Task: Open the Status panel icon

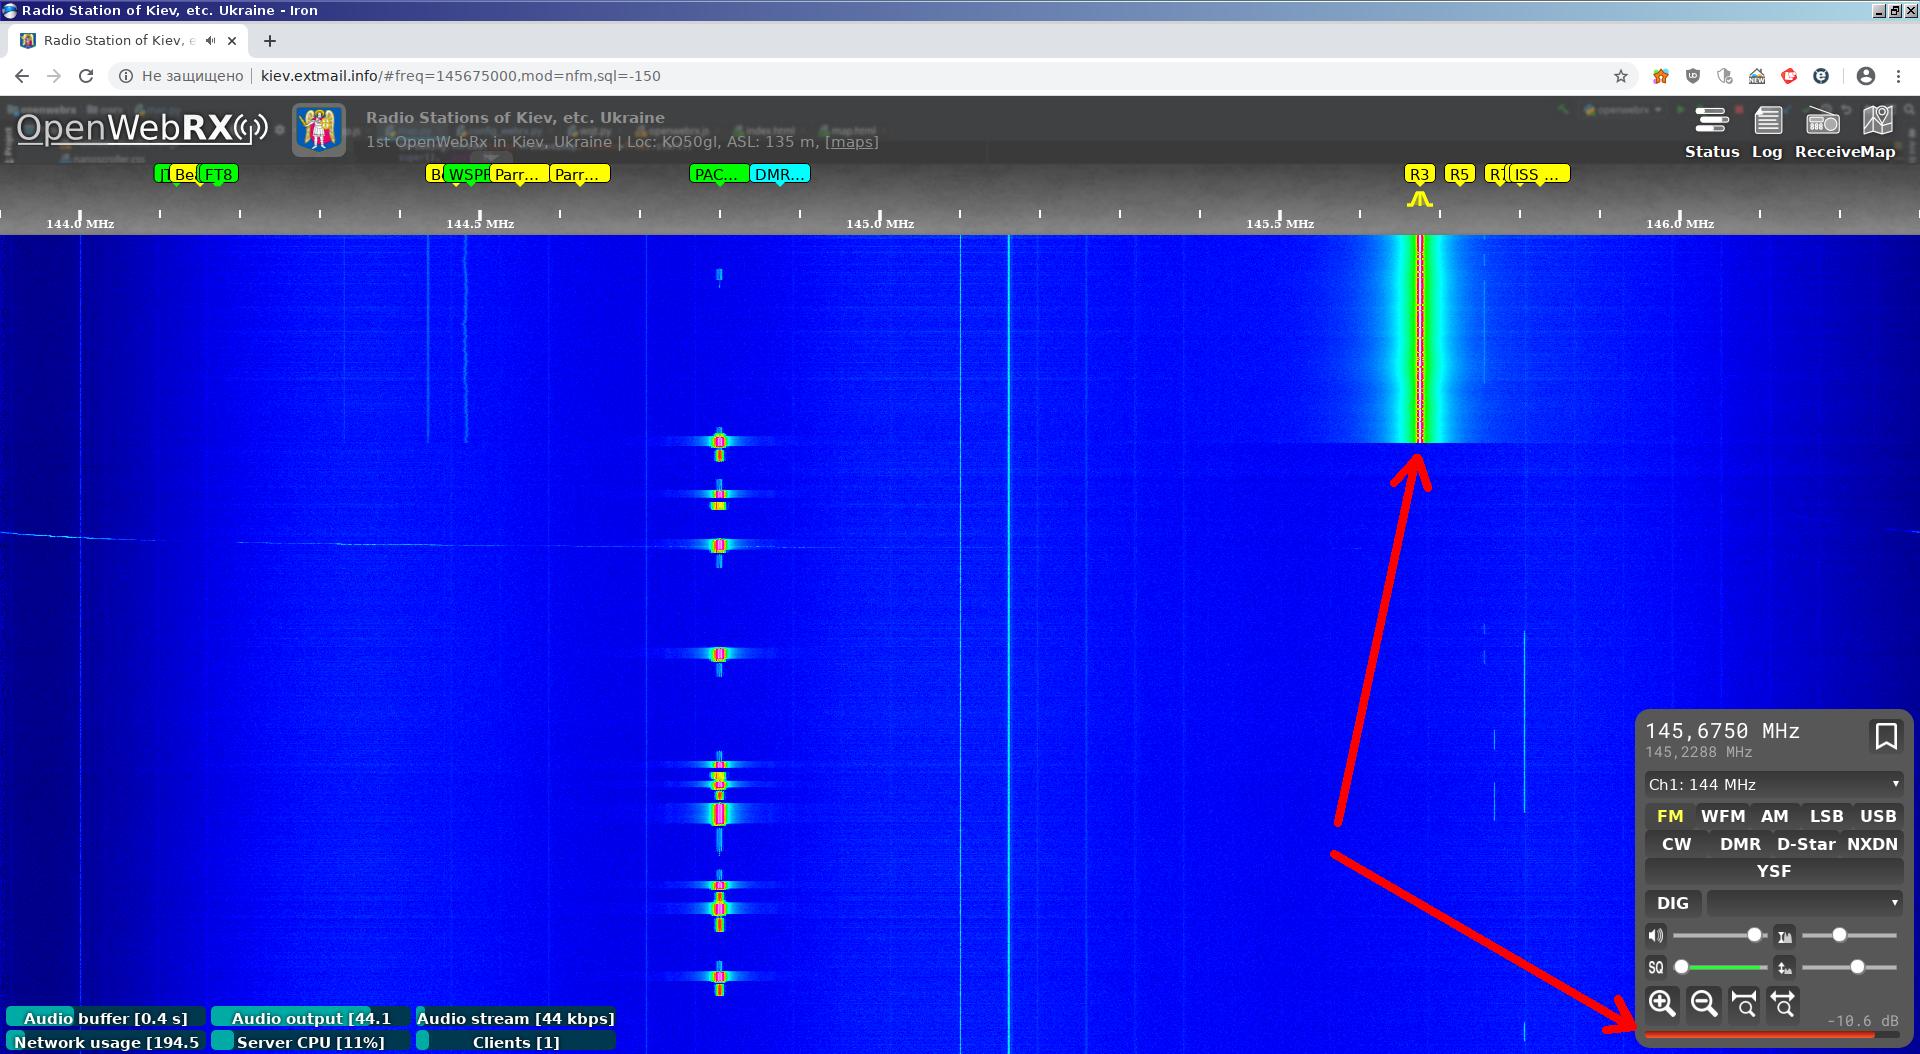Action: click(x=1711, y=123)
